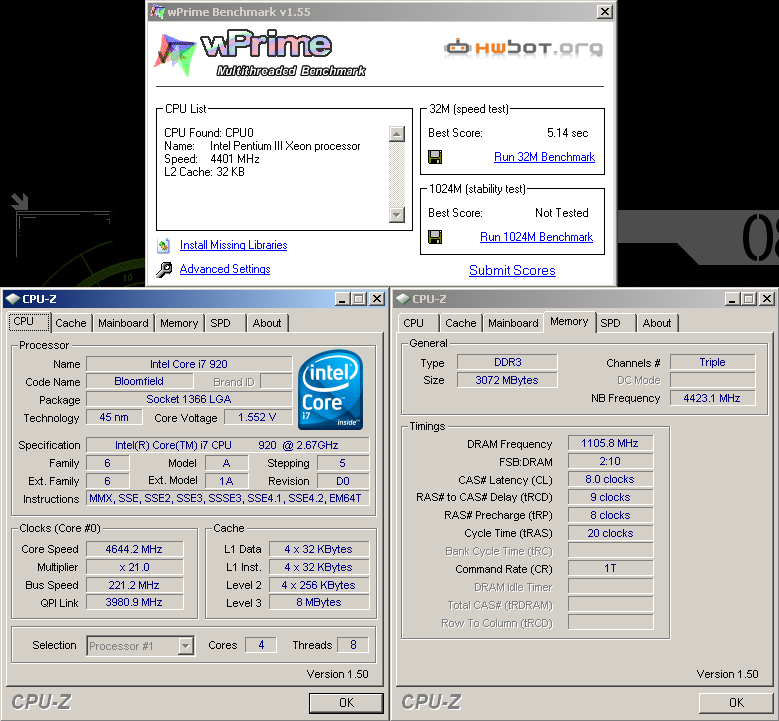Click the memory Size field '3072 MBytes'
779x721 pixels.
[x=507, y=380]
